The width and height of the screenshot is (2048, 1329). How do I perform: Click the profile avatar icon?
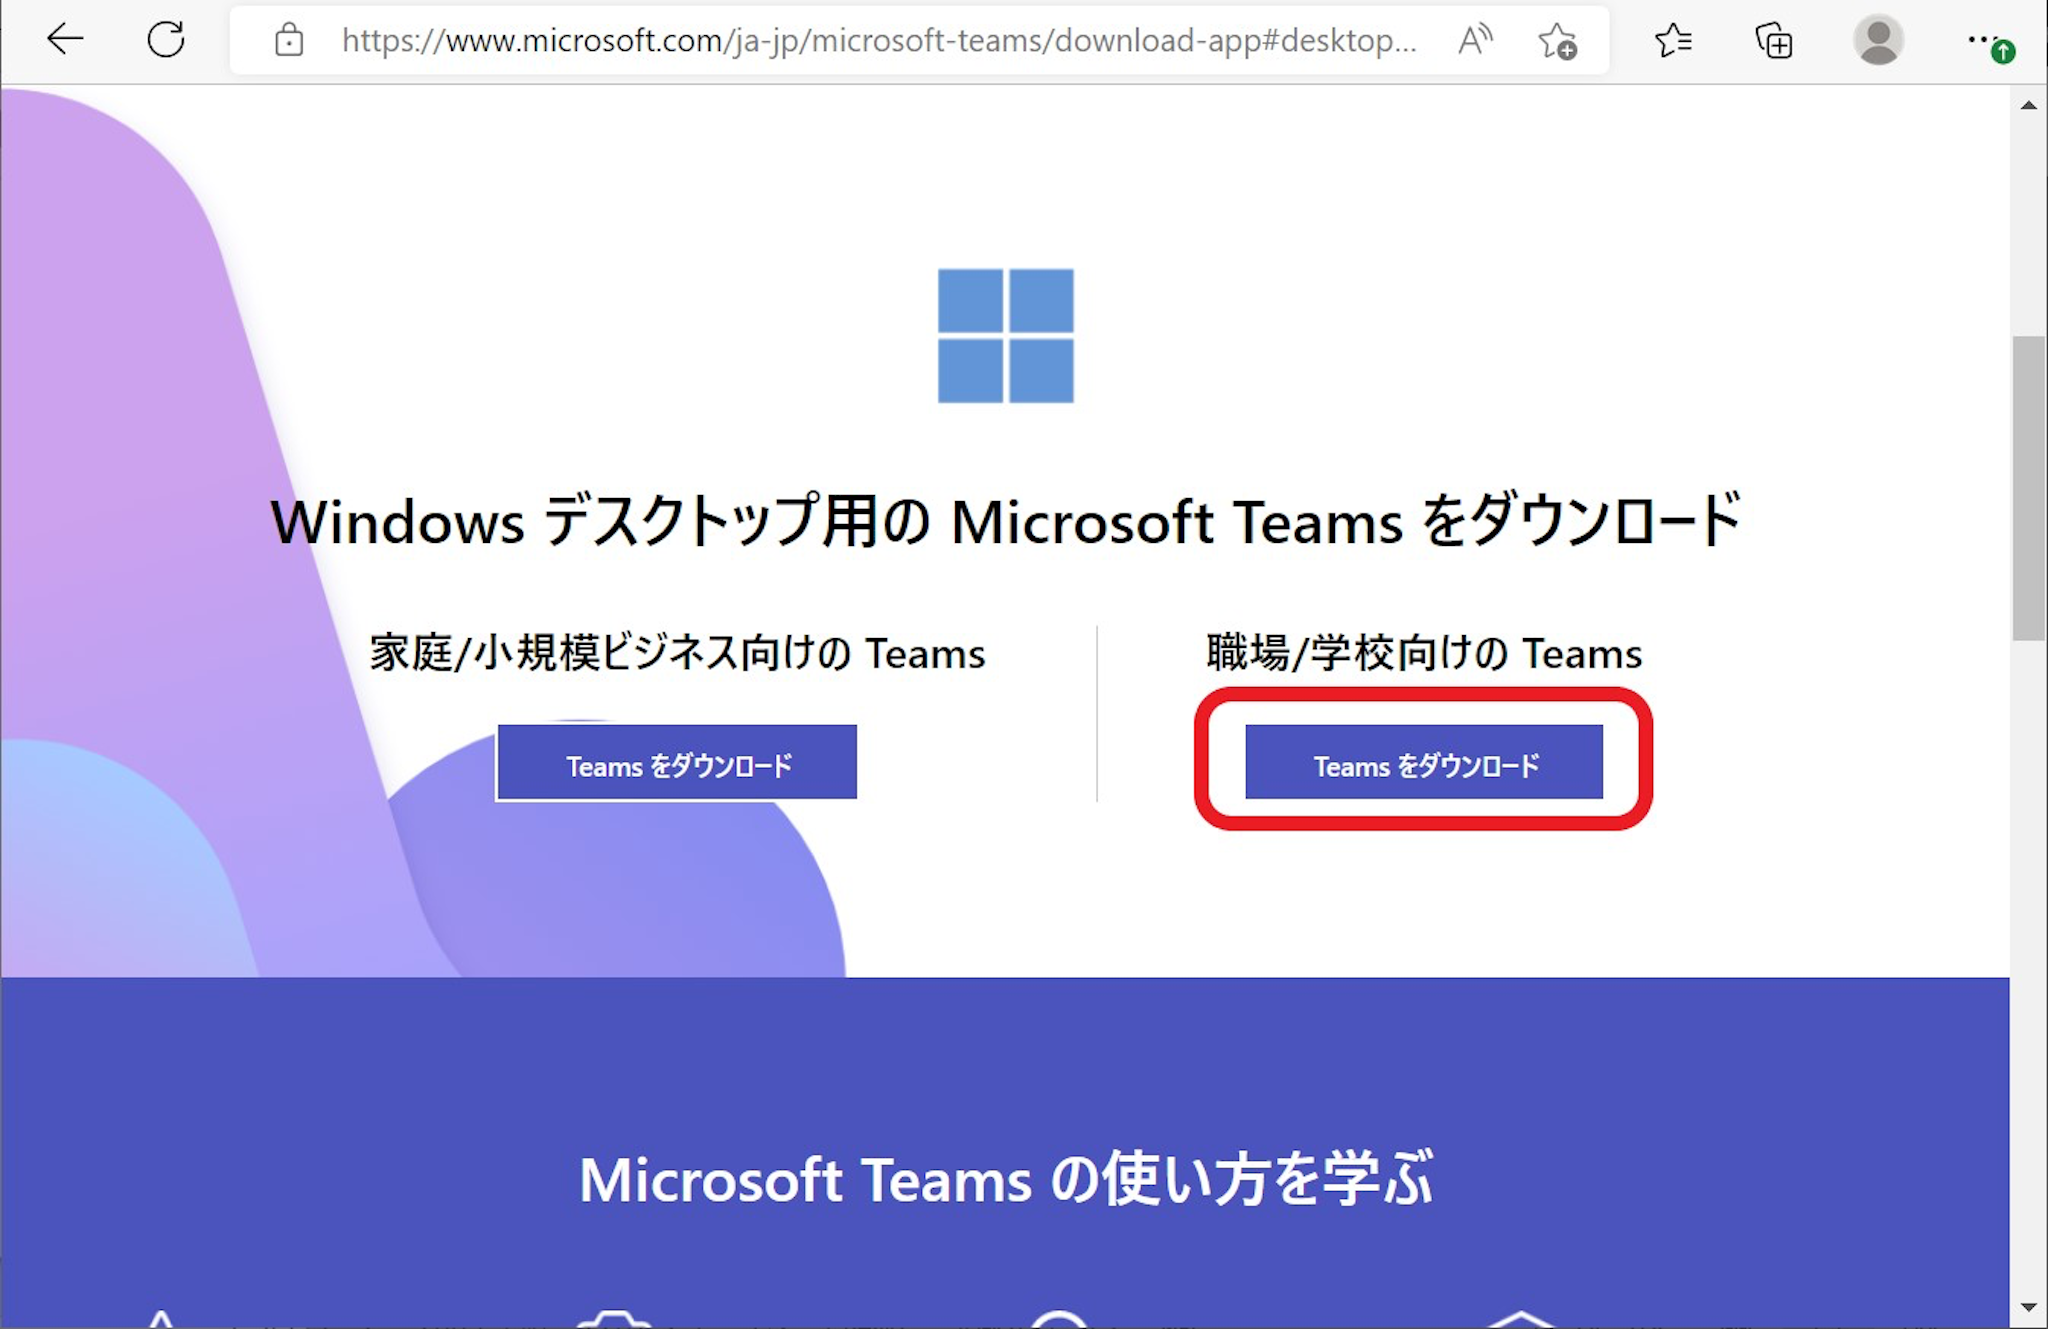1877,41
